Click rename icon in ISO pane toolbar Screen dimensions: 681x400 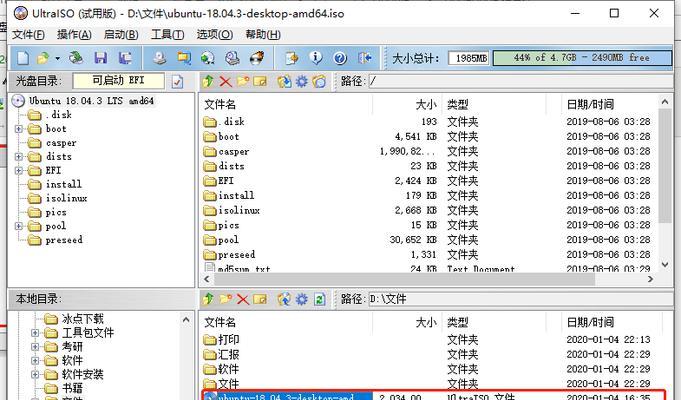coord(260,81)
